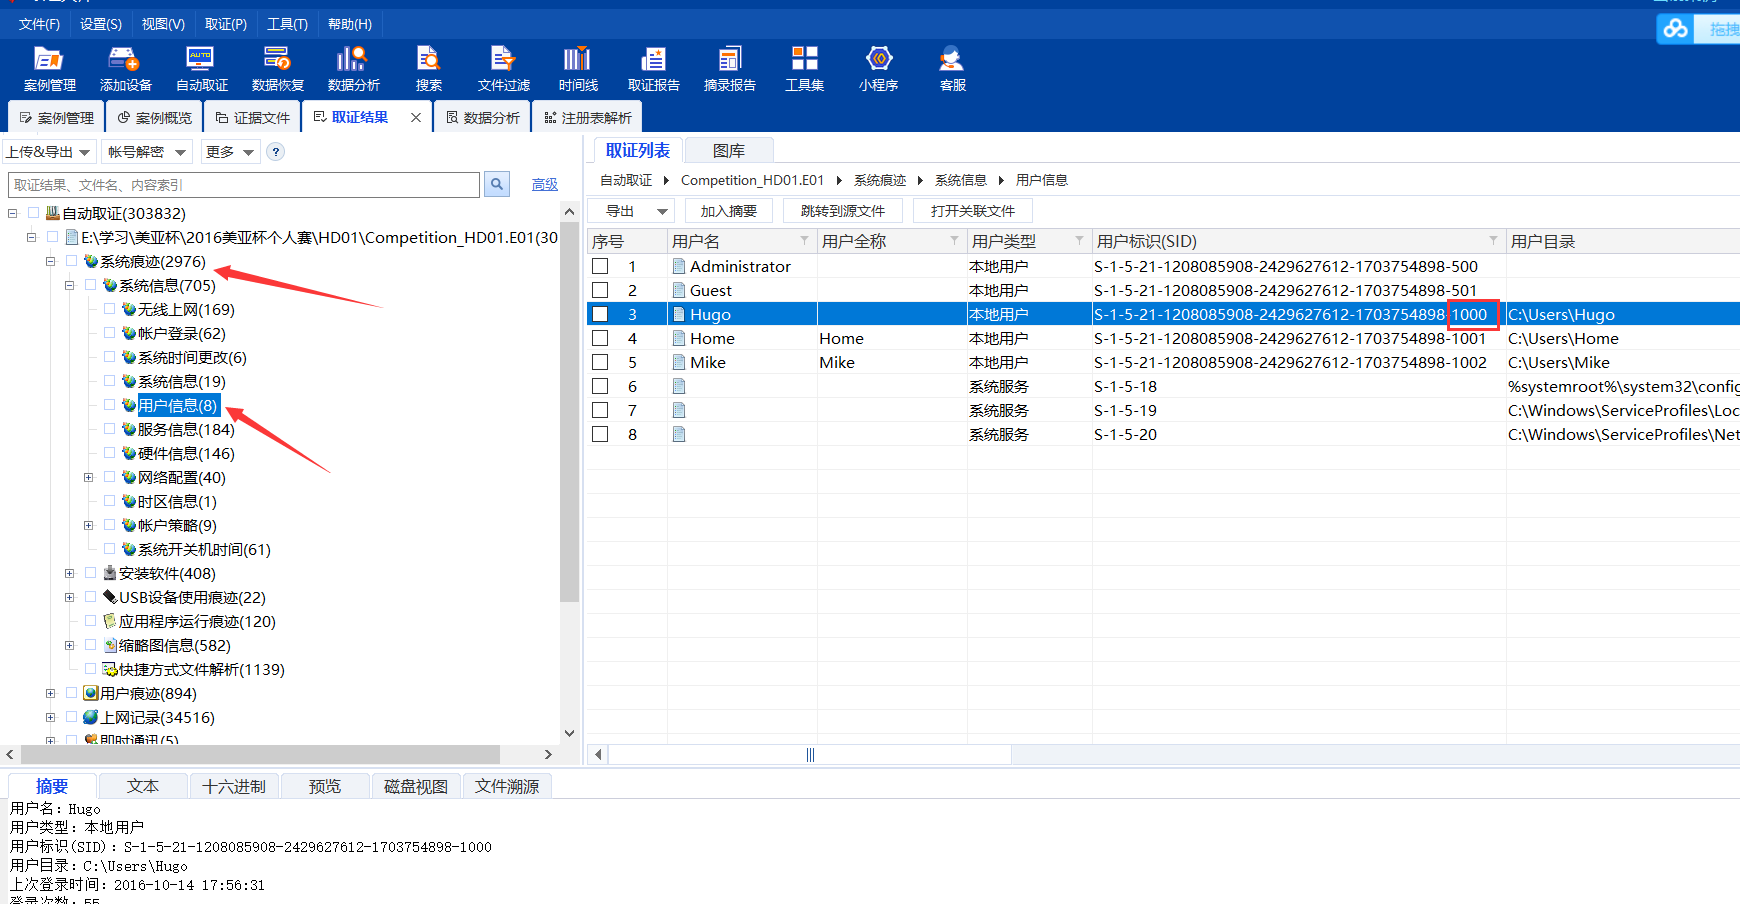Tick the 系统痕迹 tree checkbox
Screen dimensions: 1740x904
71,261
